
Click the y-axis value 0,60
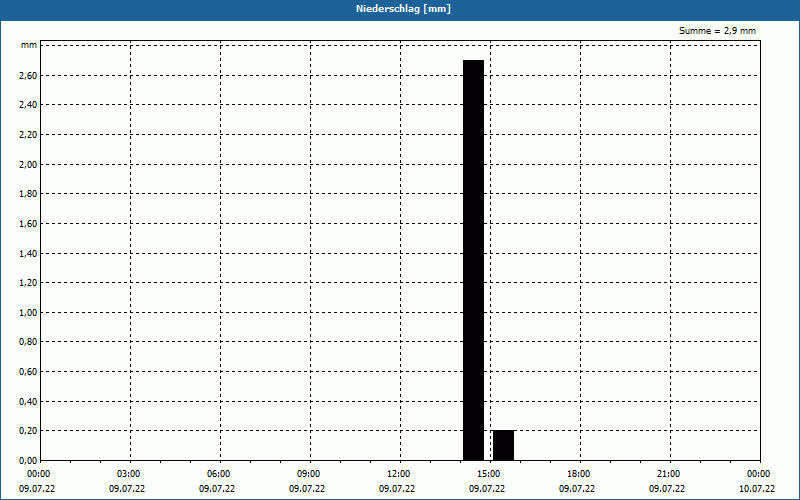28,371
